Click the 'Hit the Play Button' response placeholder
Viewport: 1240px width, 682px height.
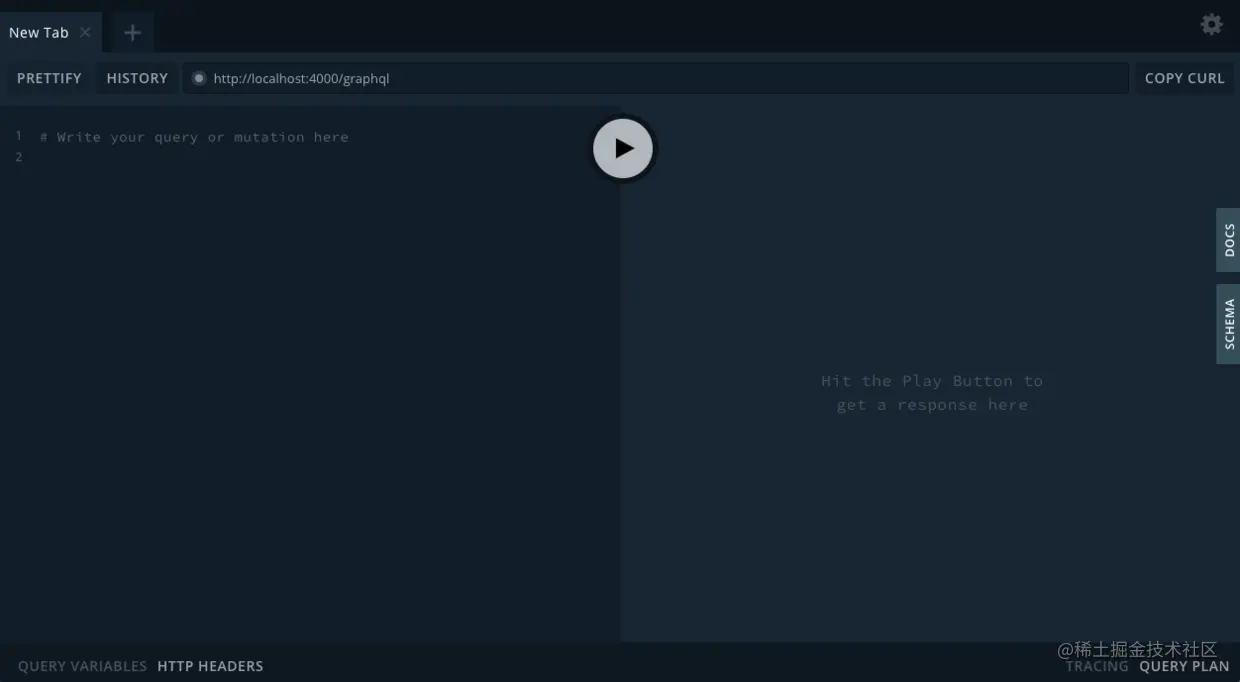[x=932, y=393]
